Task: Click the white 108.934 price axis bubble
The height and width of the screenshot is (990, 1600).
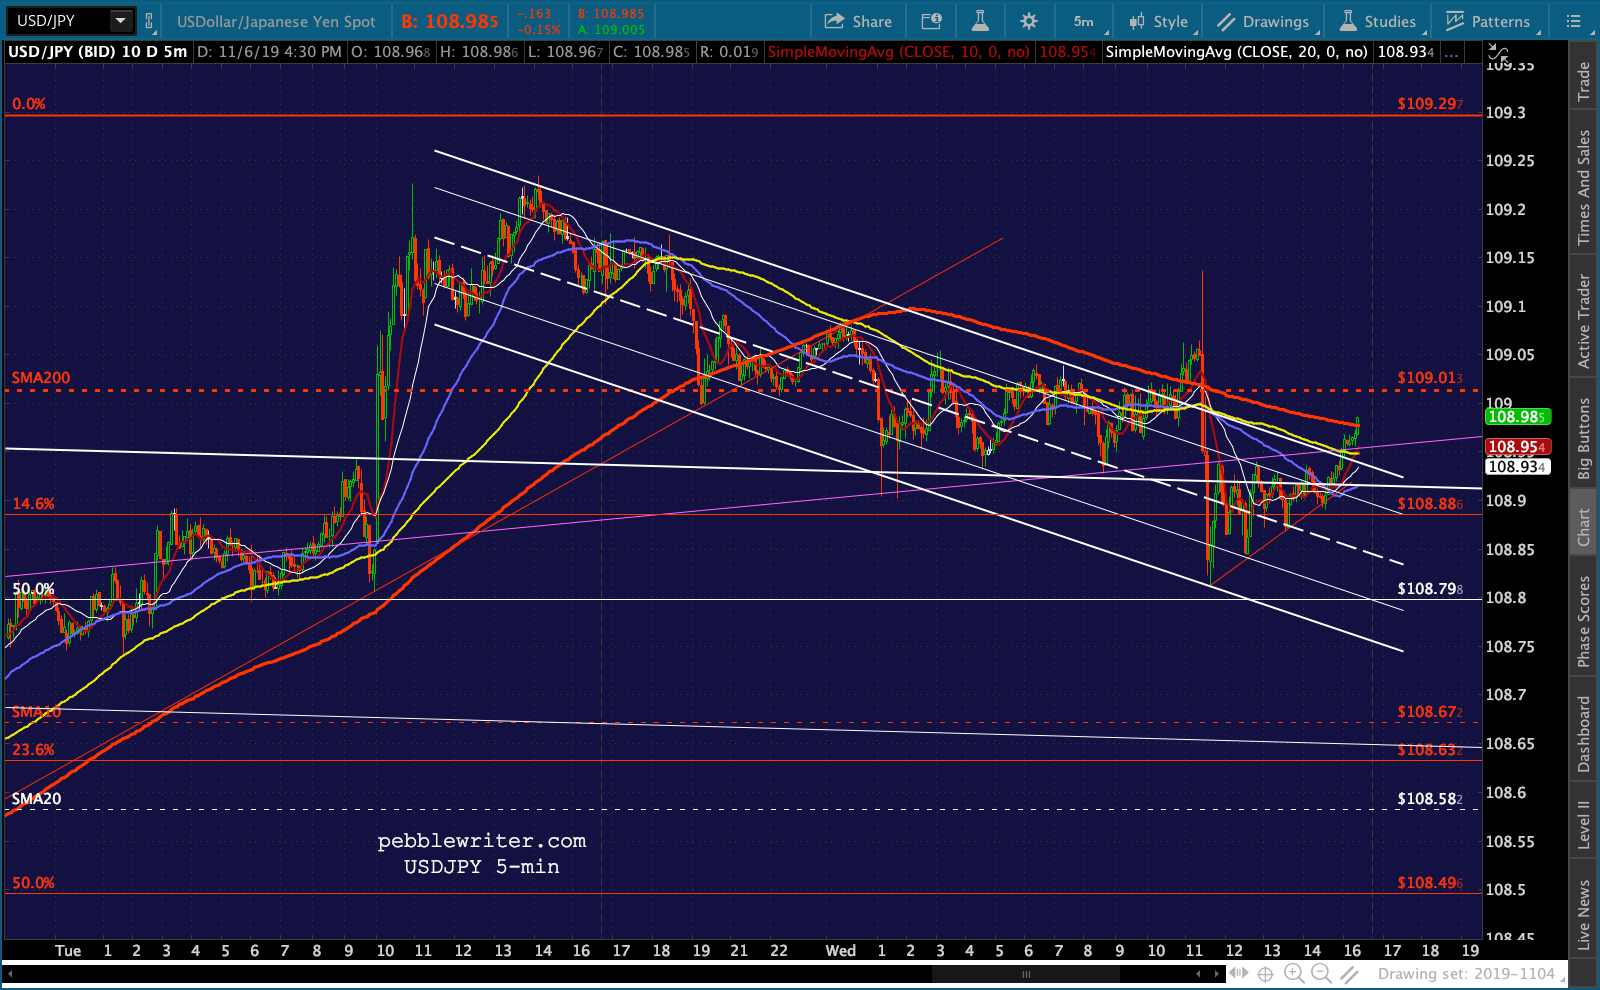Action: pyautogui.click(x=1516, y=467)
